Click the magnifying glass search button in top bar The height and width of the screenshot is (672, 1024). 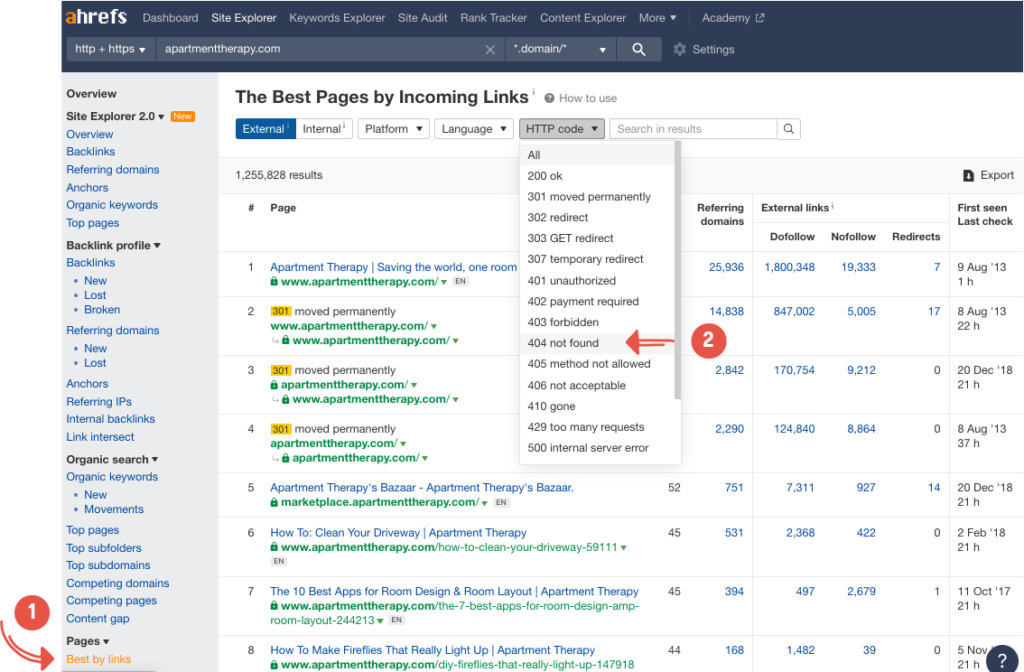click(x=638, y=49)
